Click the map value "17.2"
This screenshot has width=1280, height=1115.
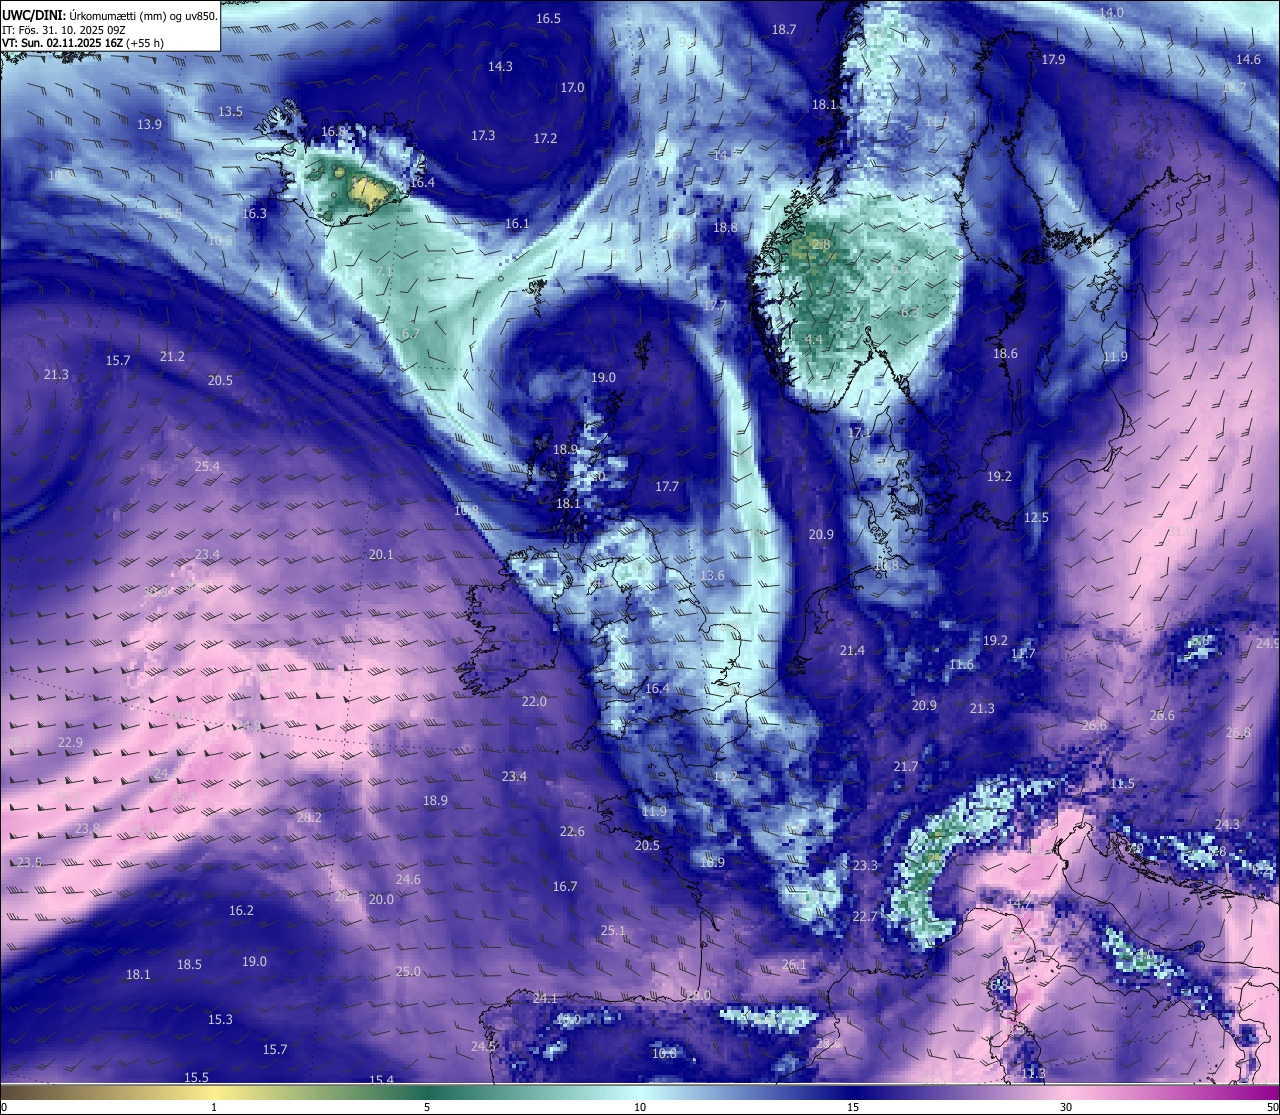click(x=545, y=139)
